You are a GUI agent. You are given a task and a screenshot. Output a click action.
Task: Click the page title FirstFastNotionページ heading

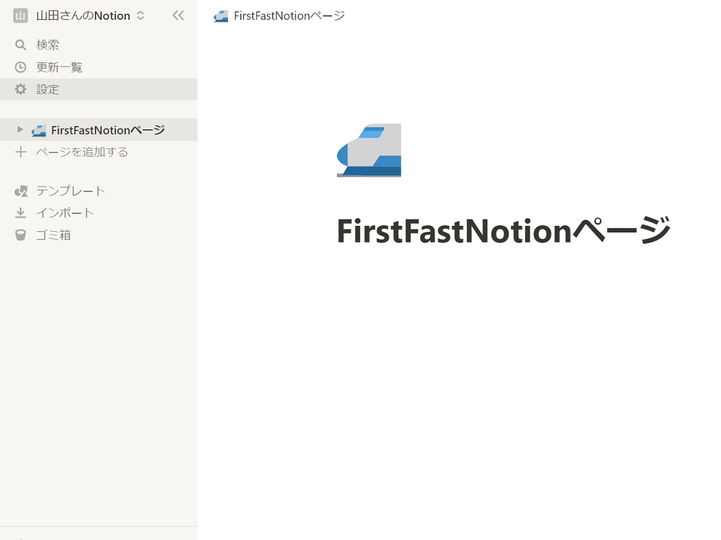504,230
